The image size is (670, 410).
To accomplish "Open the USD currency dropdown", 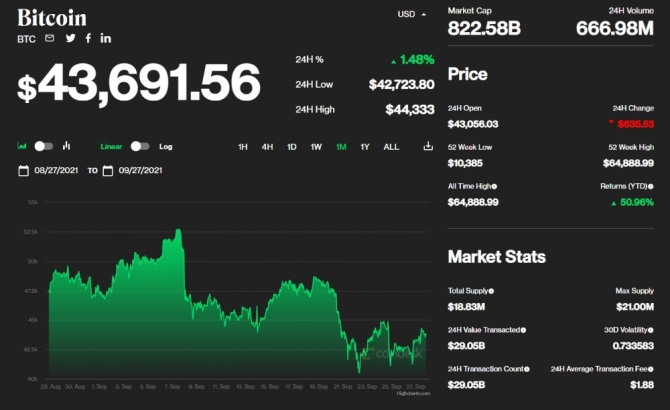I will click(x=411, y=14).
